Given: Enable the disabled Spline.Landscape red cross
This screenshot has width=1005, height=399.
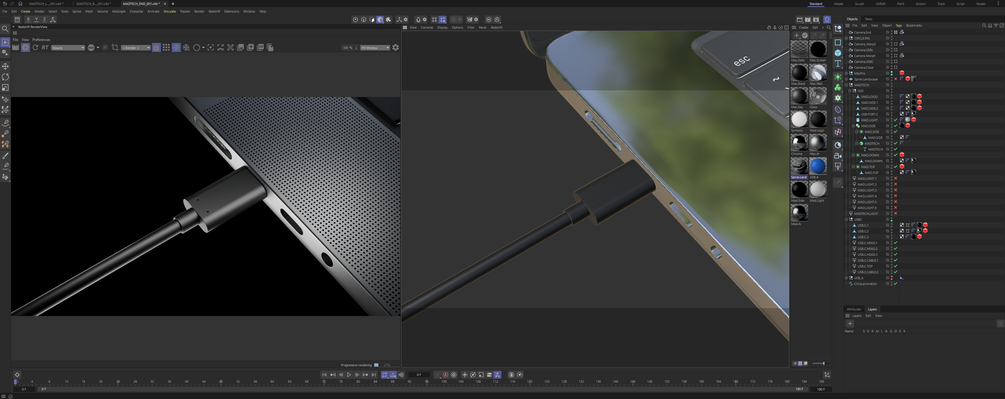Looking at the screenshot, I should (895, 79).
